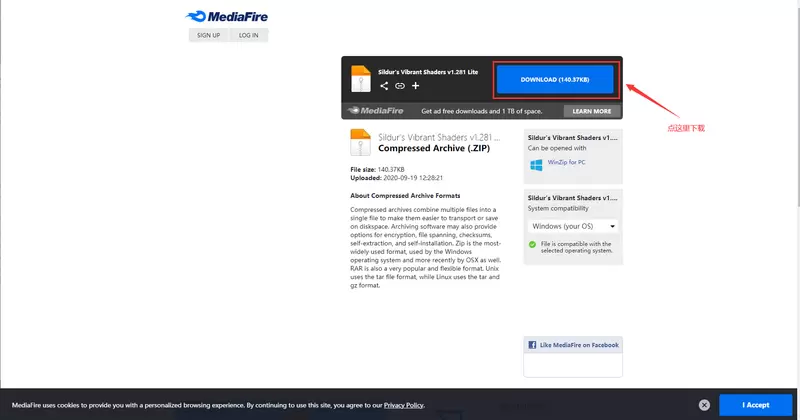The height and width of the screenshot is (420, 800).
Task: Click the zip file icon in dark bar
Action: 361,79
